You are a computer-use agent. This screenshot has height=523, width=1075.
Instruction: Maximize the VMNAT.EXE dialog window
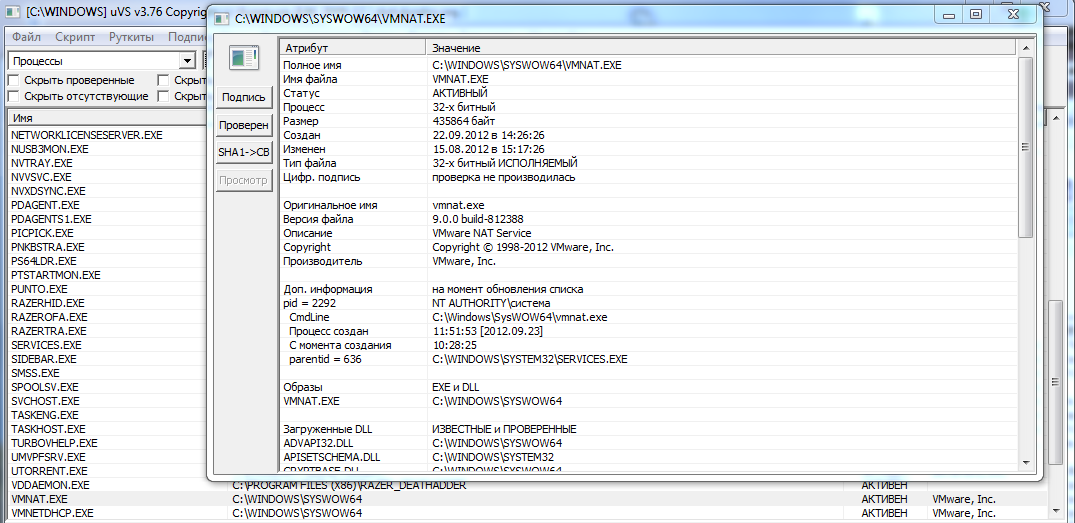tap(975, 13)
